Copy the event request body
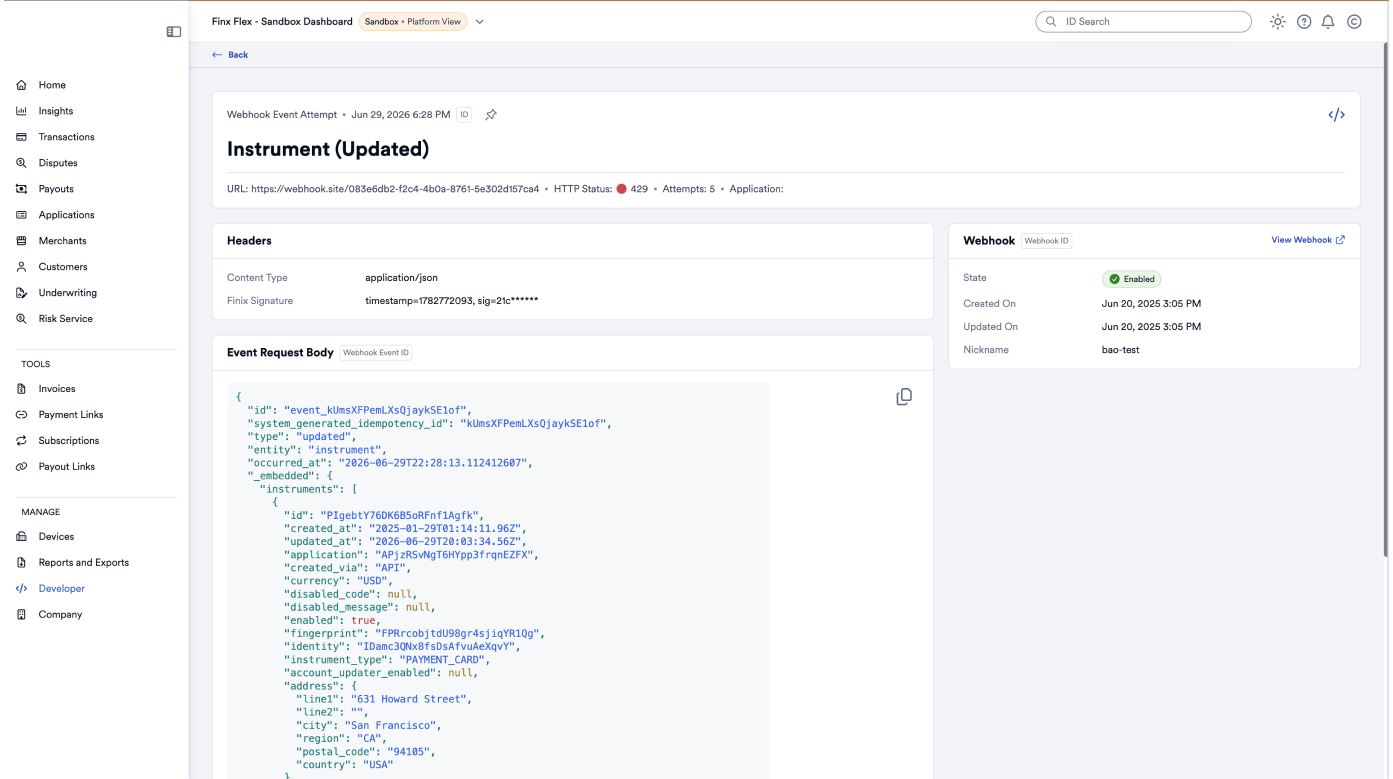 904,397
